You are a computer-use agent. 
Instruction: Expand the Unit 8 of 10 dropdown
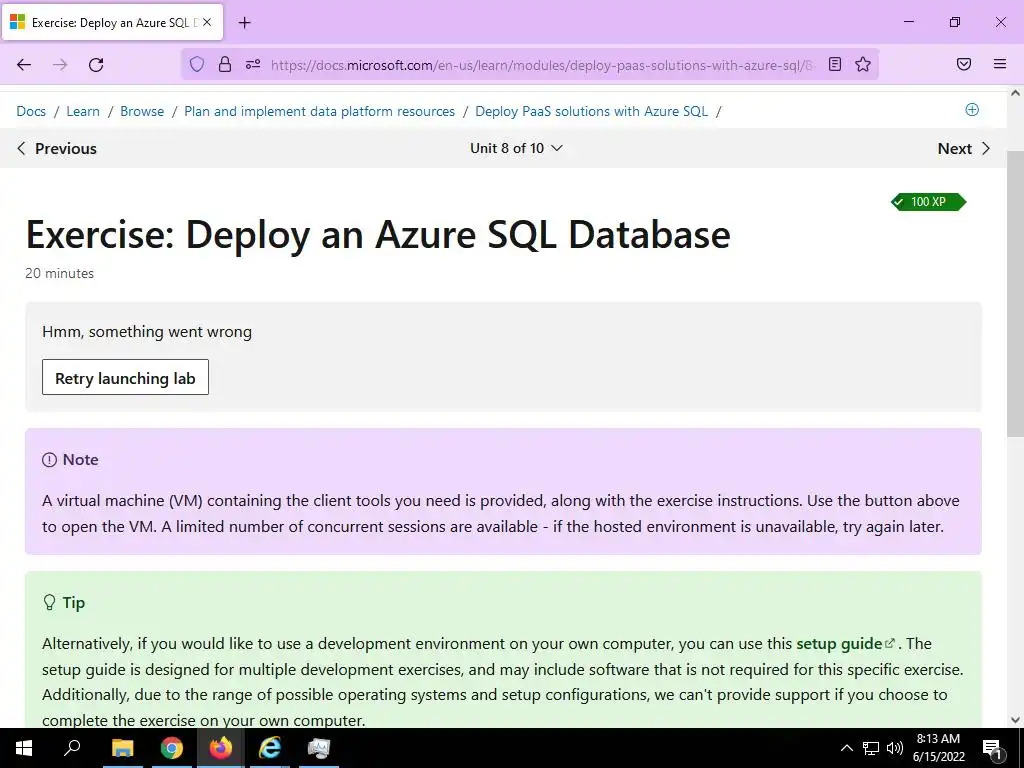[516, 148]
